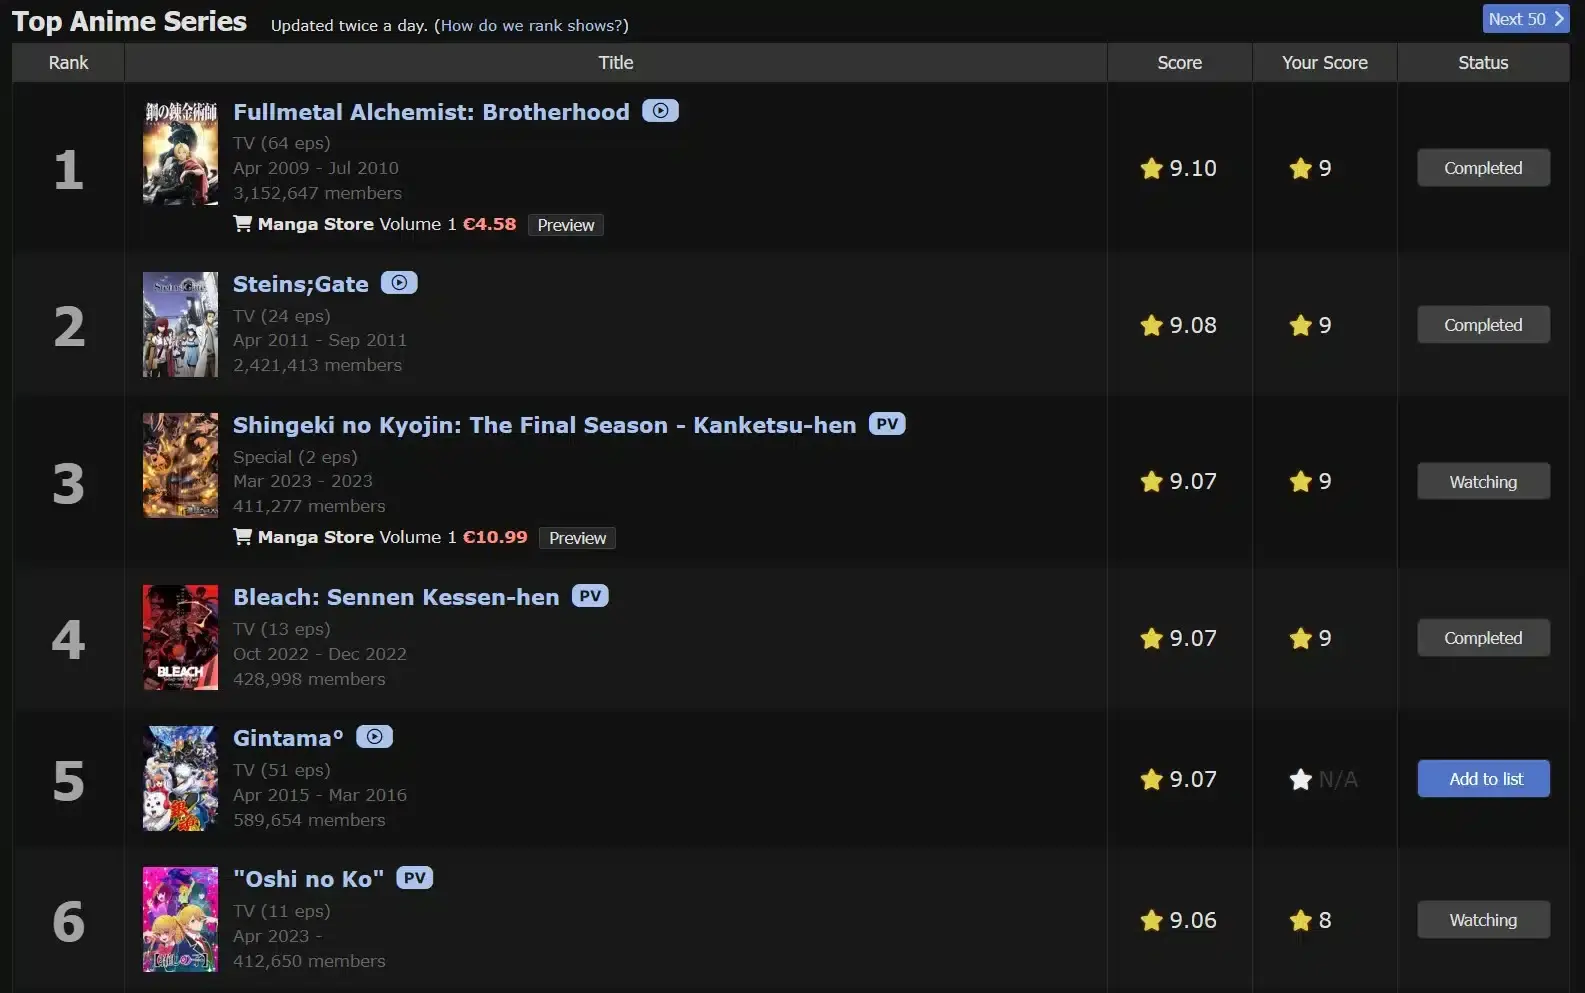Open the Fullmetal Alchemist: Brotherhood cover thumbnail
Screen dimensions: 1585x993
tap(180, 152)
